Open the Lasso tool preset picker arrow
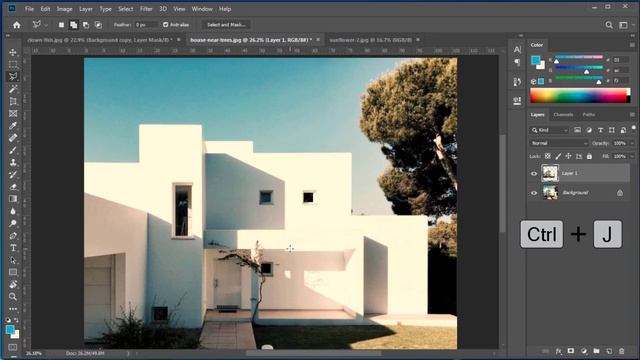Screen dimensions: 640x360 tap(46, 25)
